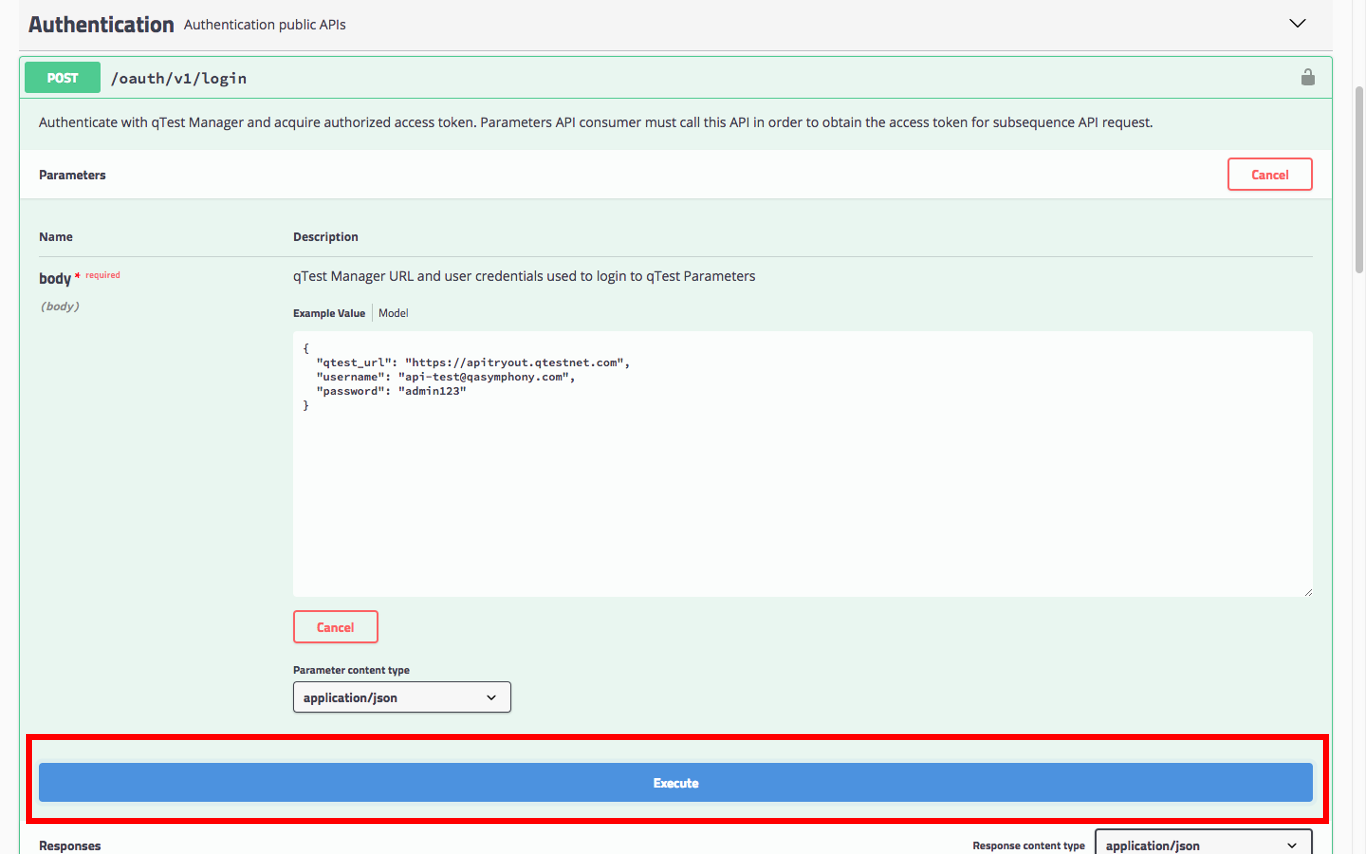Viewport: 1366px width, 854px height.
Task: Click the "(body)" parameter type text
Action: [60, 306]
